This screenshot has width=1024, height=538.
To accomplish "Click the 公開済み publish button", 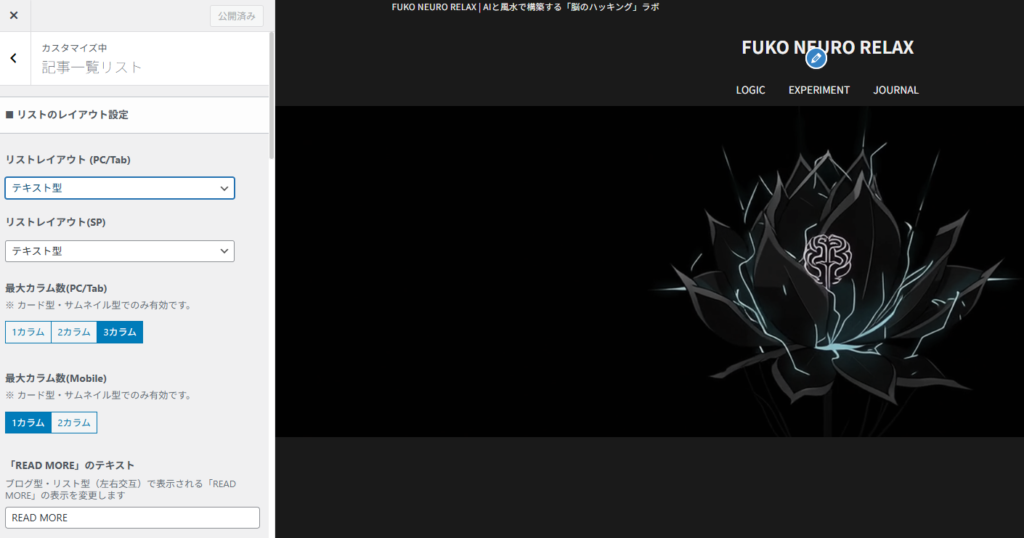I will [x=237, y=16].
